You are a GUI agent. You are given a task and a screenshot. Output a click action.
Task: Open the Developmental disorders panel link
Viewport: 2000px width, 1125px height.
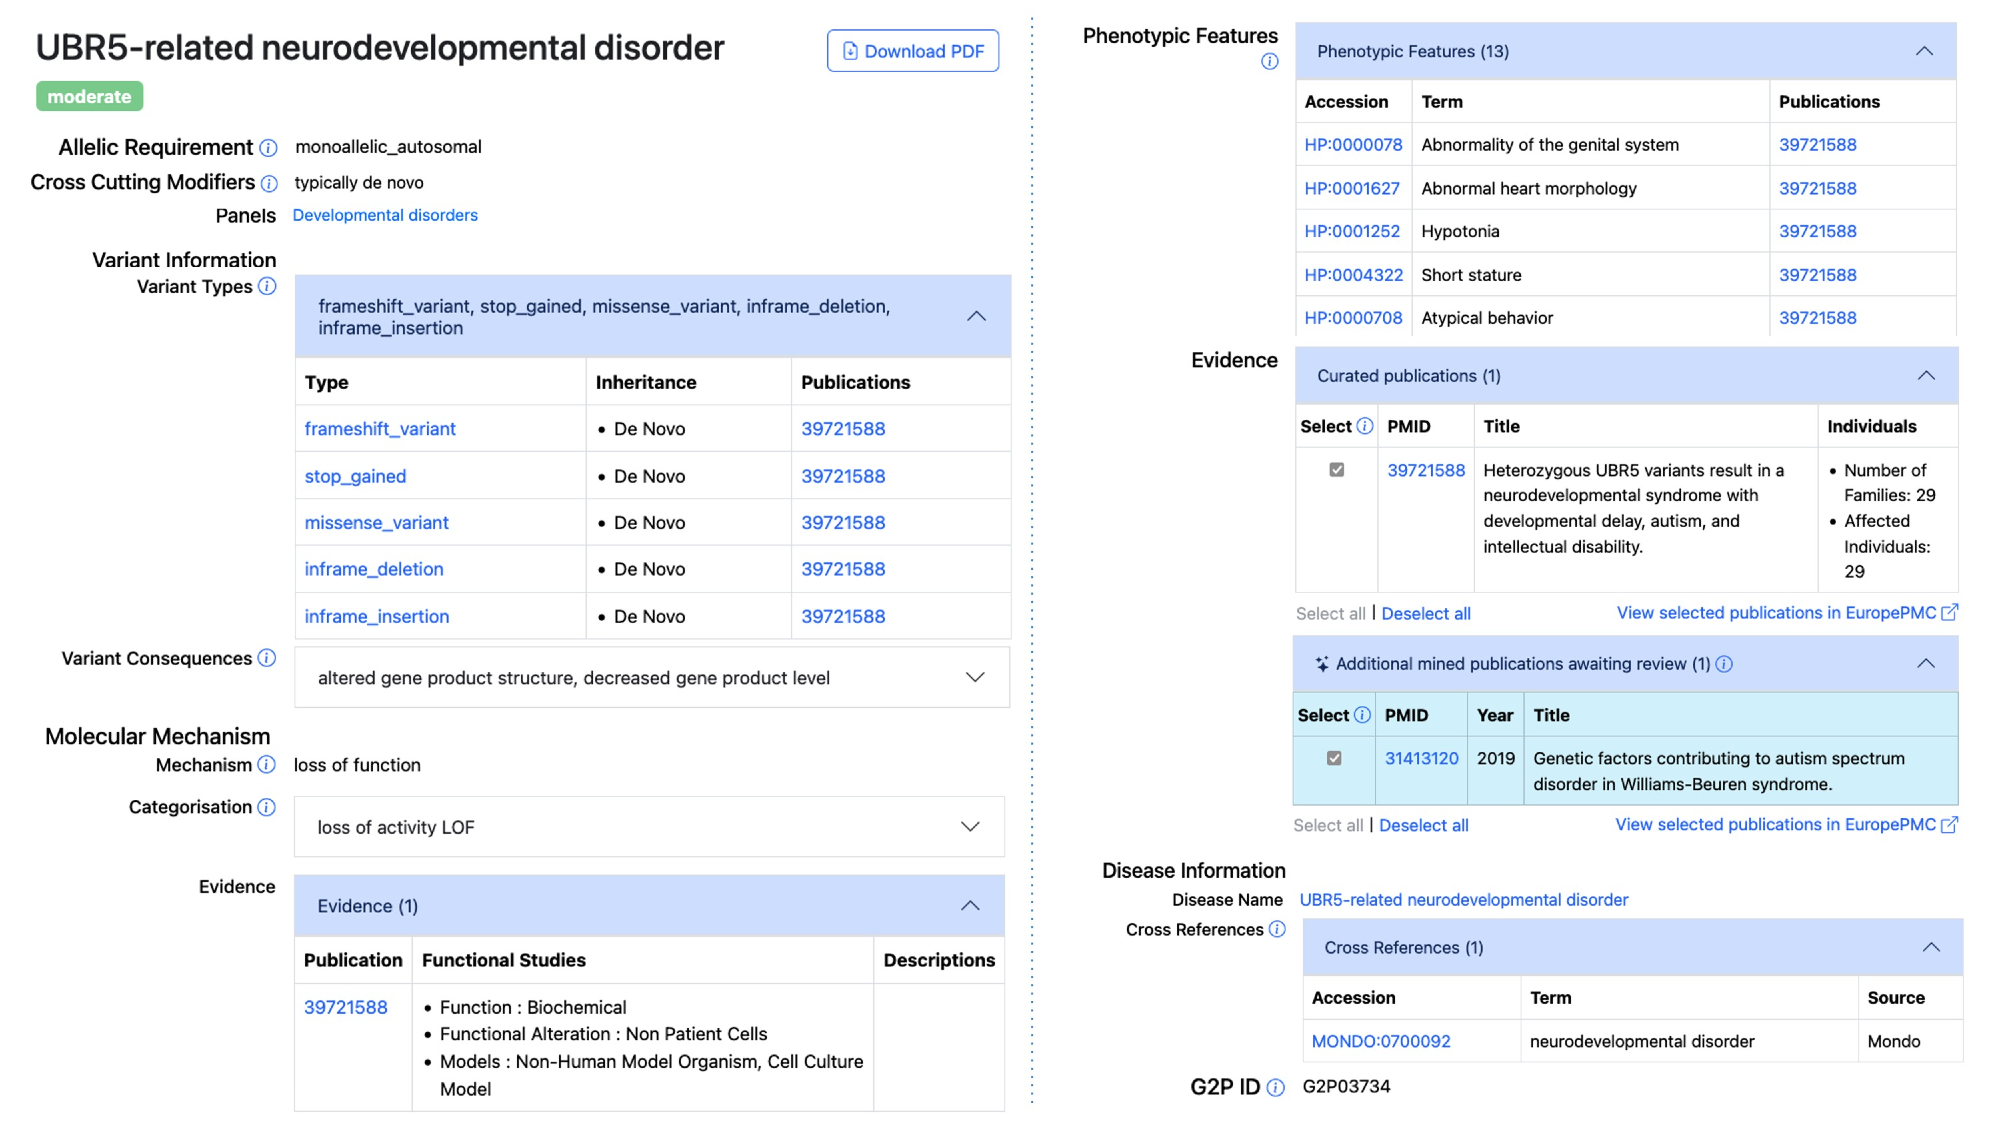(x=385, y=215)
